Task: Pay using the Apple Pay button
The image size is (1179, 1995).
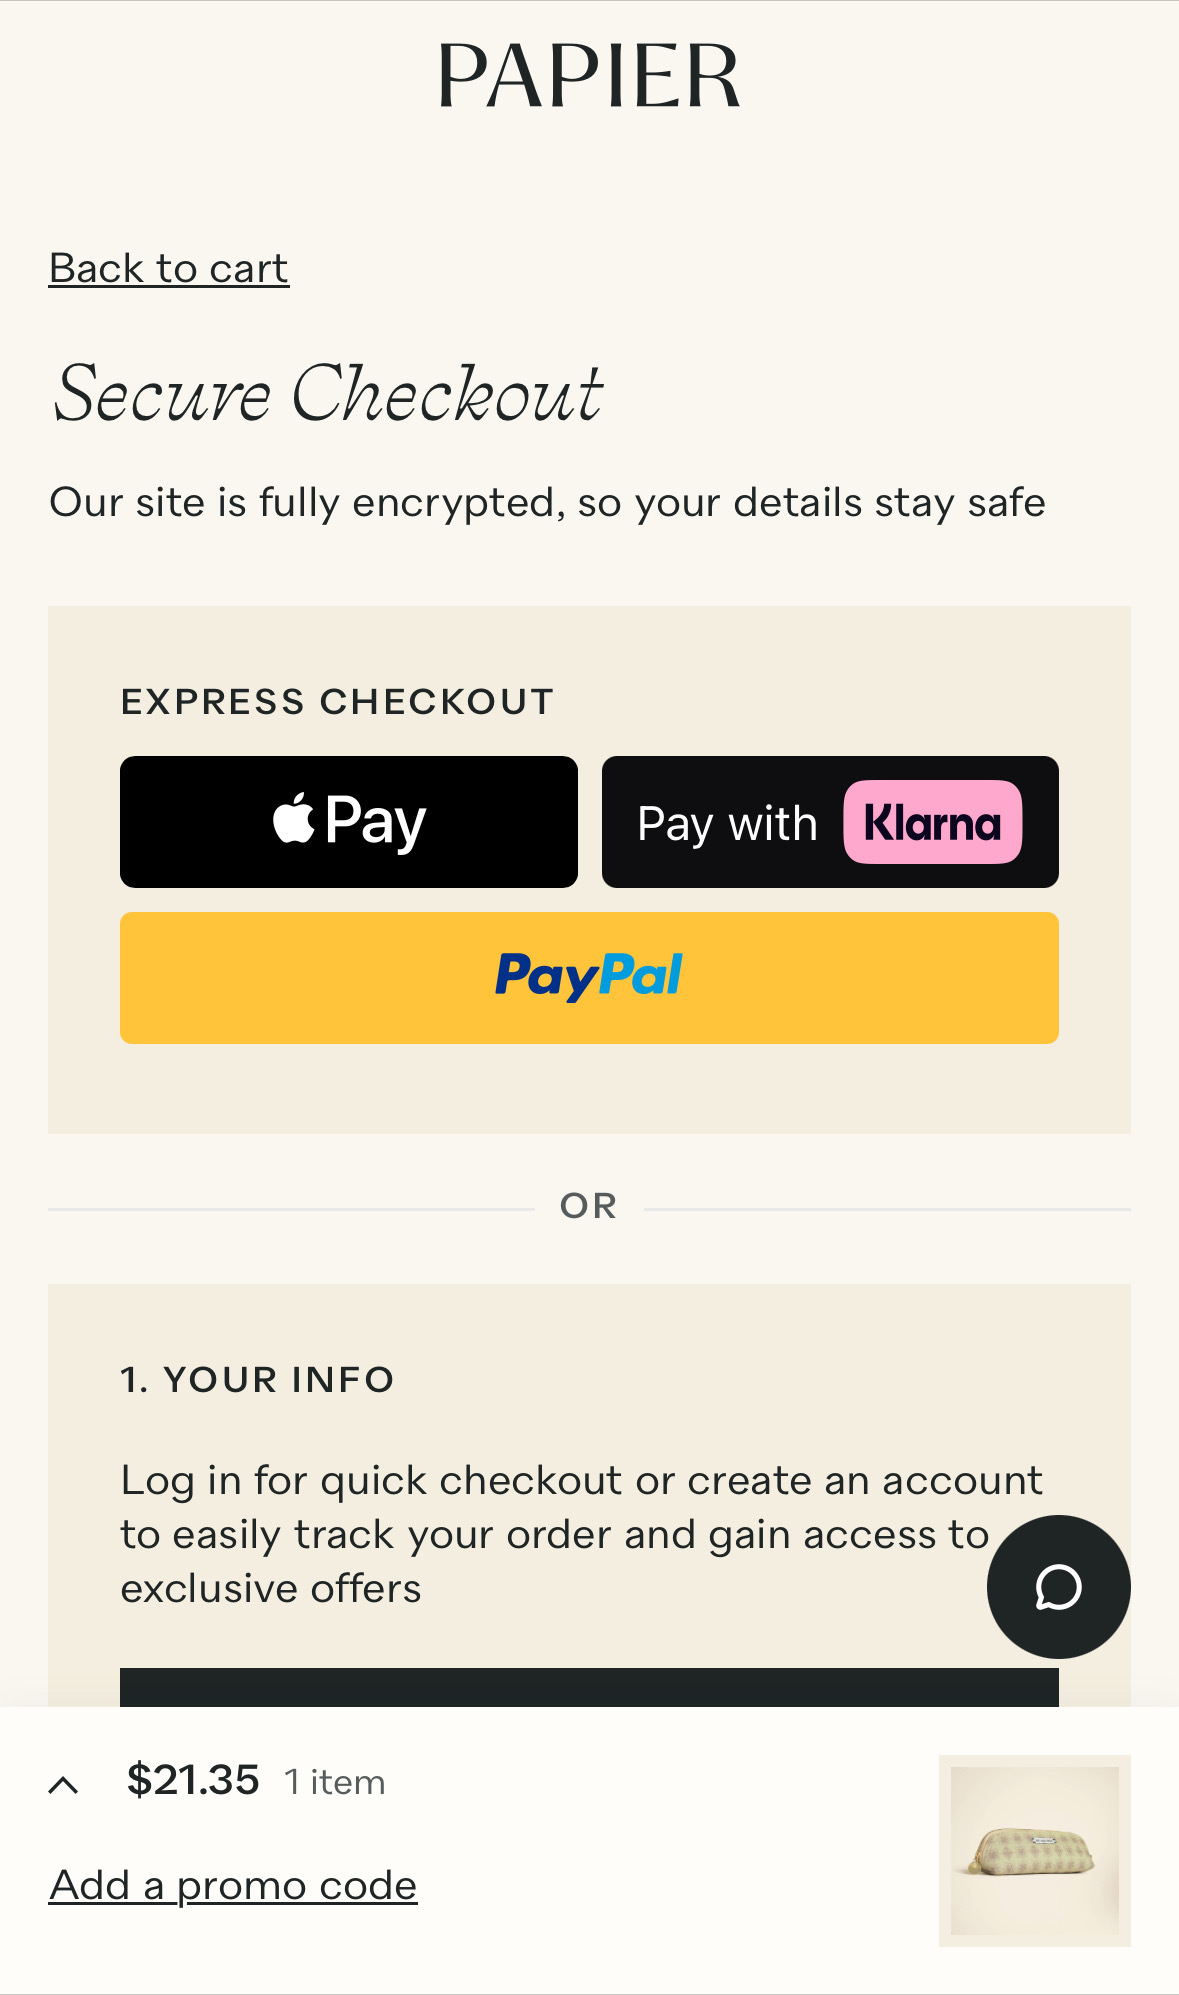Action: [x=349, y=822]
